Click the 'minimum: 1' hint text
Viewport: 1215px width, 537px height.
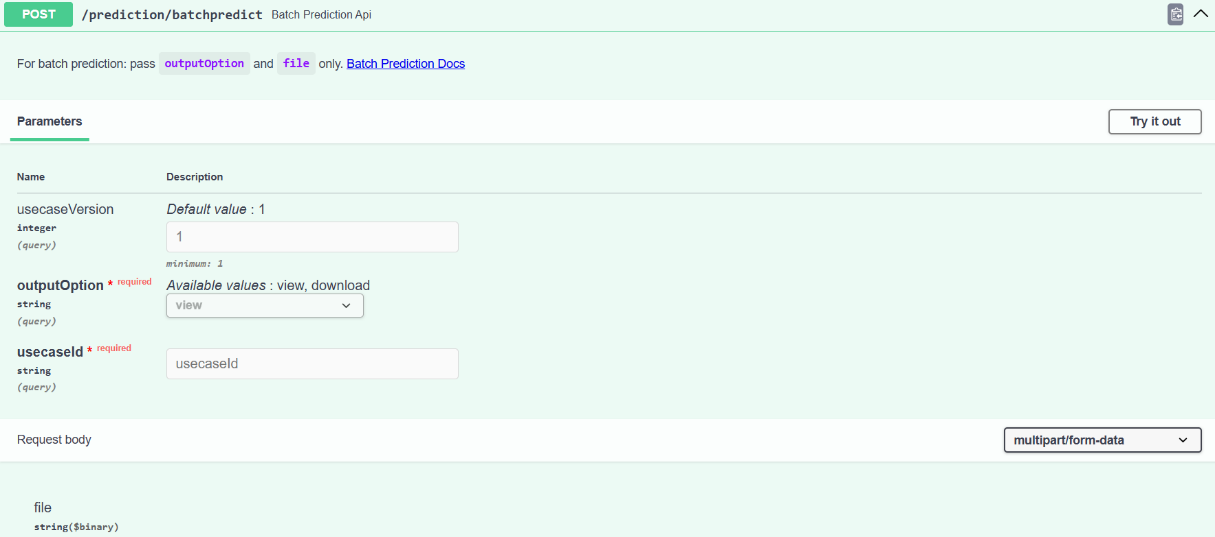(194, 263)
